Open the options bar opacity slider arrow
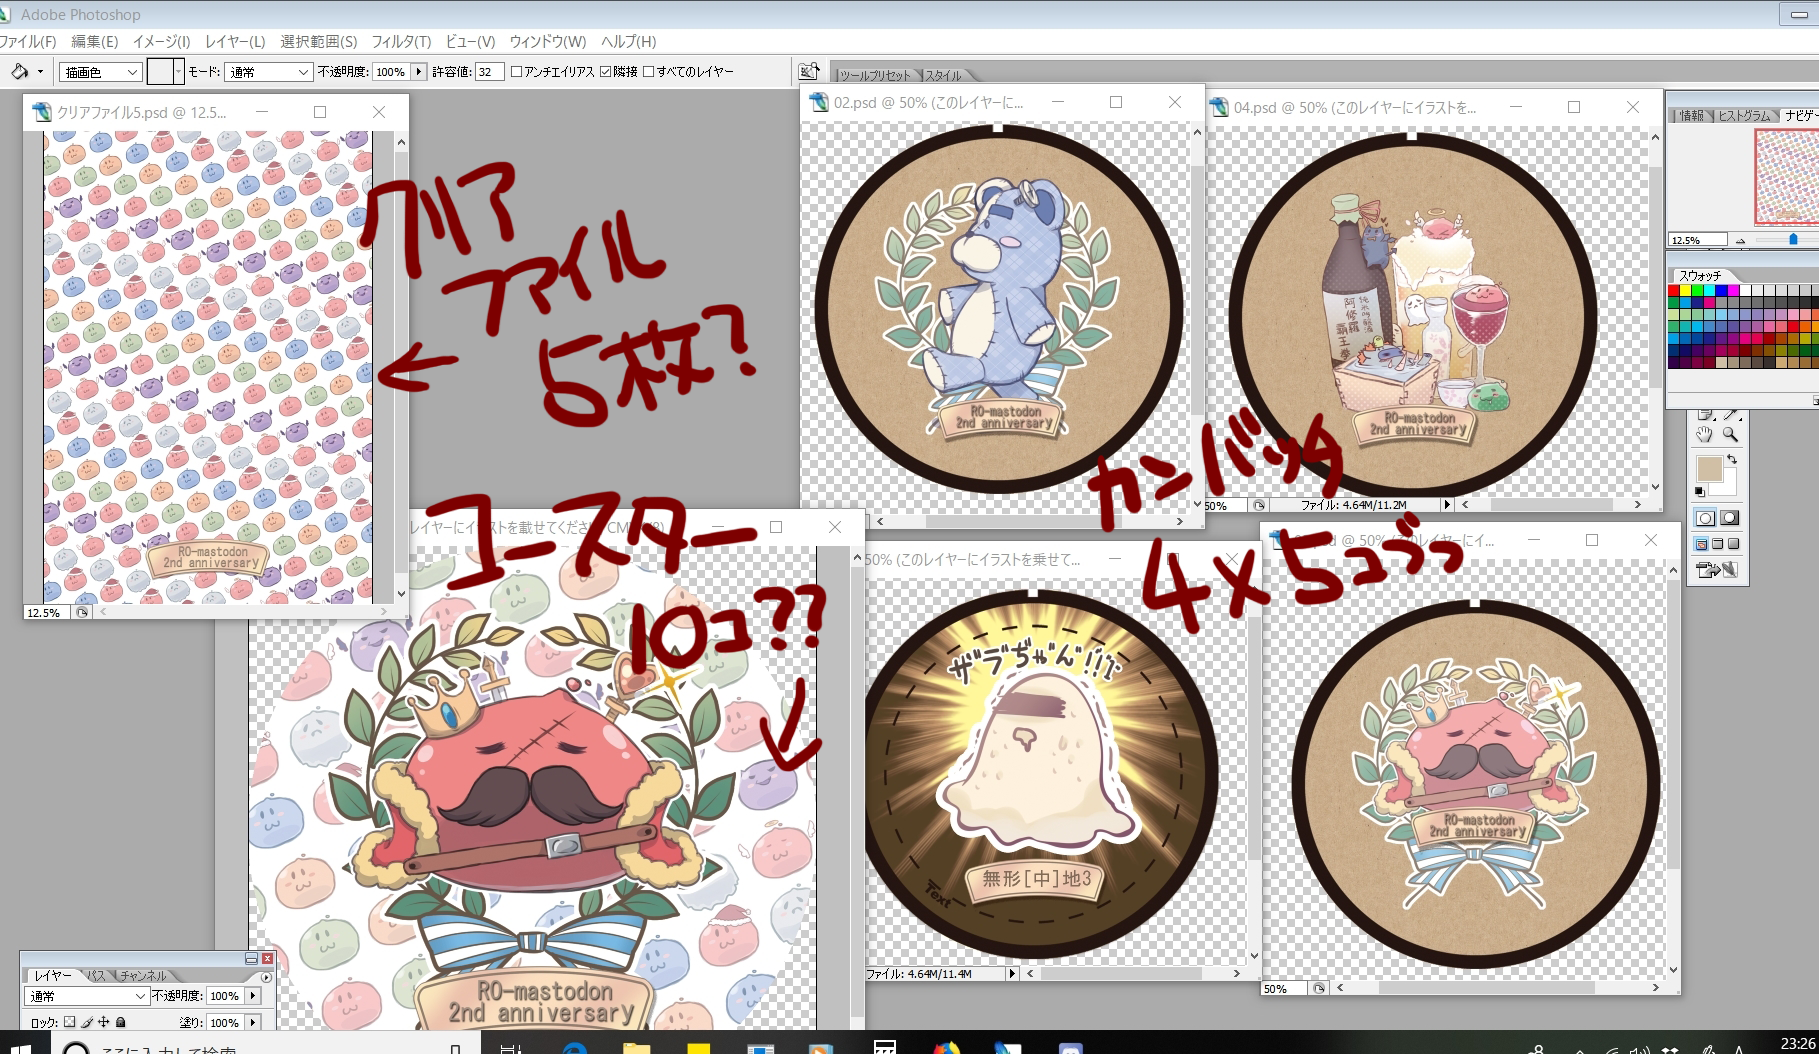This screenshot has width=1819, height=1054. [419, 72]
